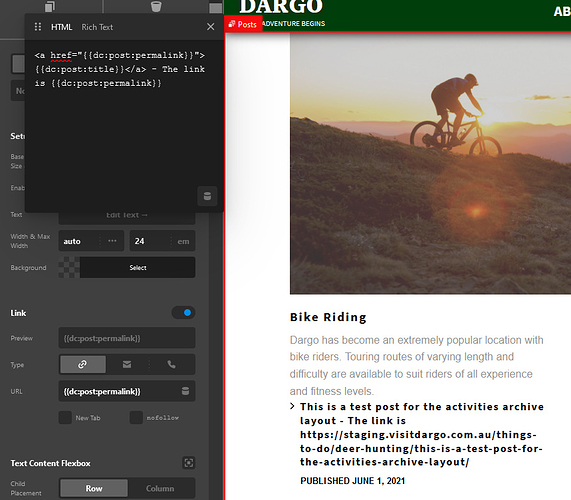Switch to the Rich Text tab
571x500 pixels.
[x=97, y=27]
